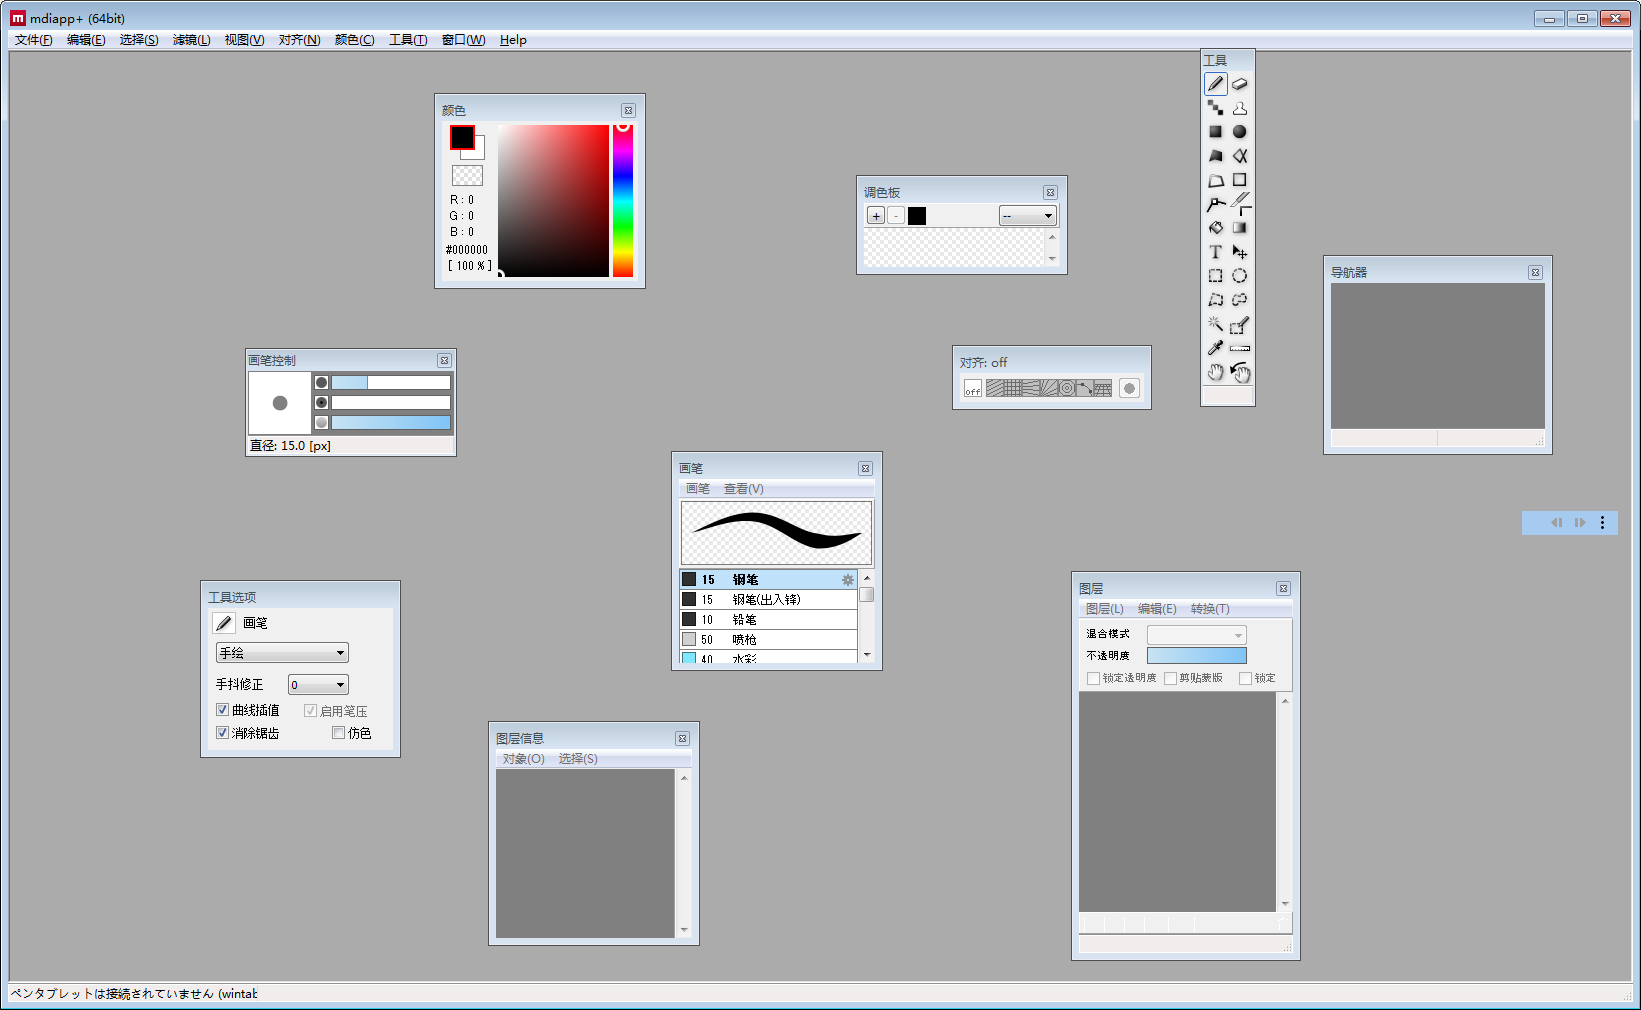Viewport: 1641px width, 1010px height.
Task: Select the Eyedropper tool
Action: pyautogui.click(x=1215, y=348)
